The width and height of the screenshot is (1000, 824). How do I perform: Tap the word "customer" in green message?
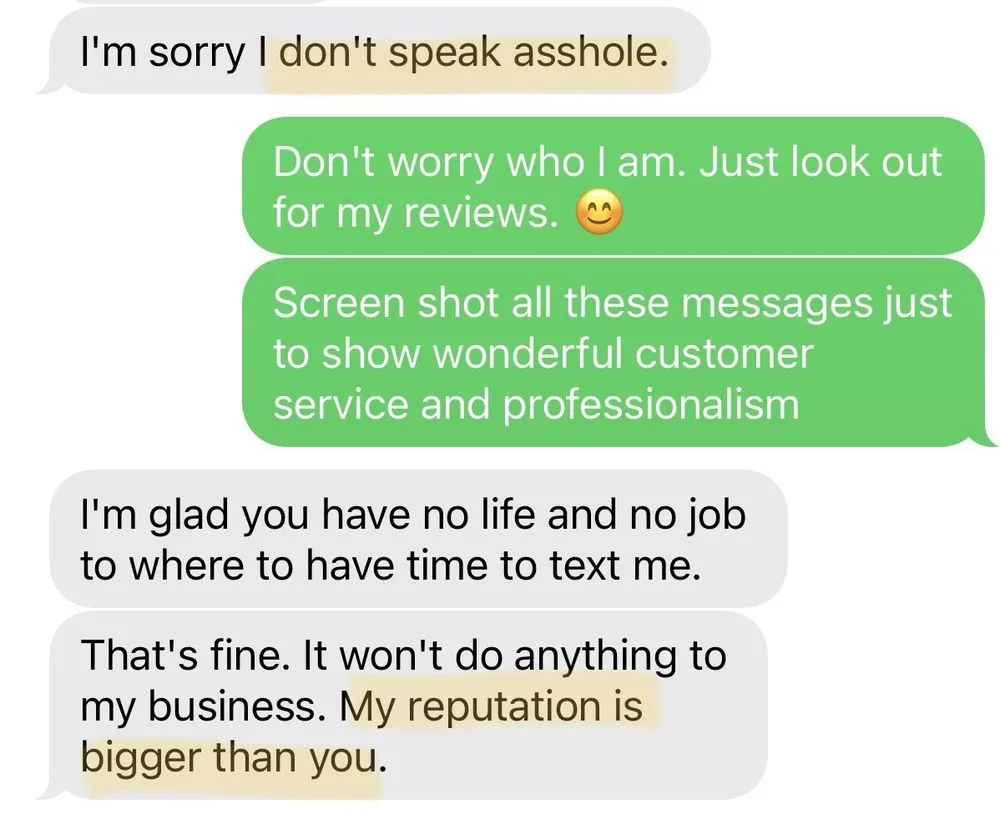(723, 353)
